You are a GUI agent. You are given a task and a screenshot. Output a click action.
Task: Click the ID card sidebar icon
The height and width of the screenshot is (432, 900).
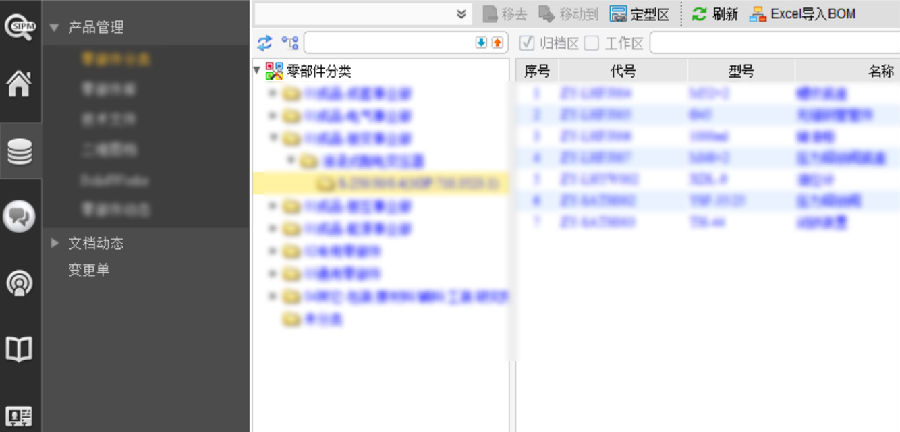coord(19,417)
